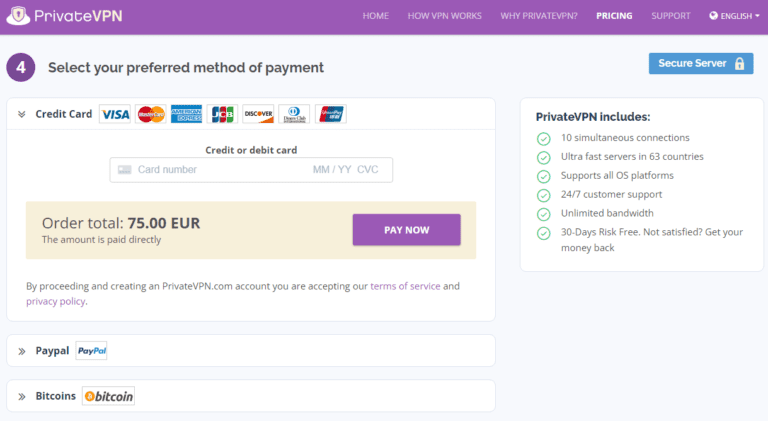The height and width of the screenshot is (421, 768).
Task: Expand the Paypal payment section
Action: (x=22, y=351)
